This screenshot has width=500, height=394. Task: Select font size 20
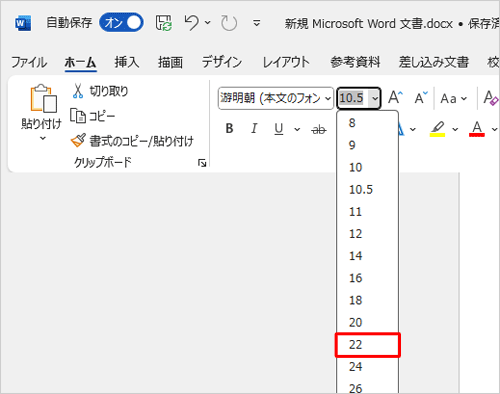[367, 322]
